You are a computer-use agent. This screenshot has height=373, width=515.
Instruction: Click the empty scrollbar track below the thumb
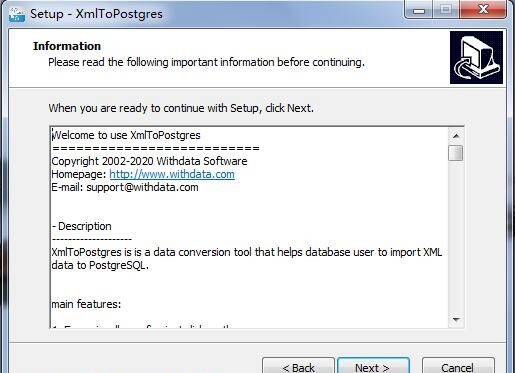(x=456, y=236)
